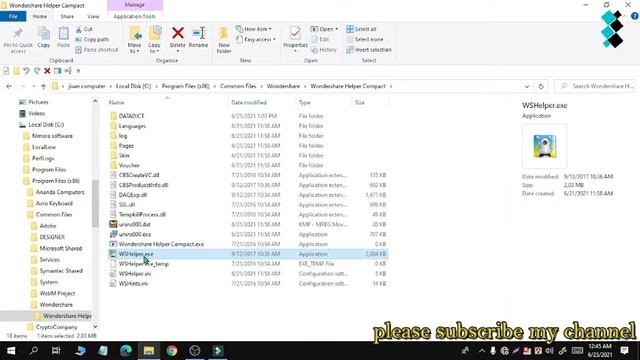
Task: Open Properties from the ribbon
Action: click(295, 38)
